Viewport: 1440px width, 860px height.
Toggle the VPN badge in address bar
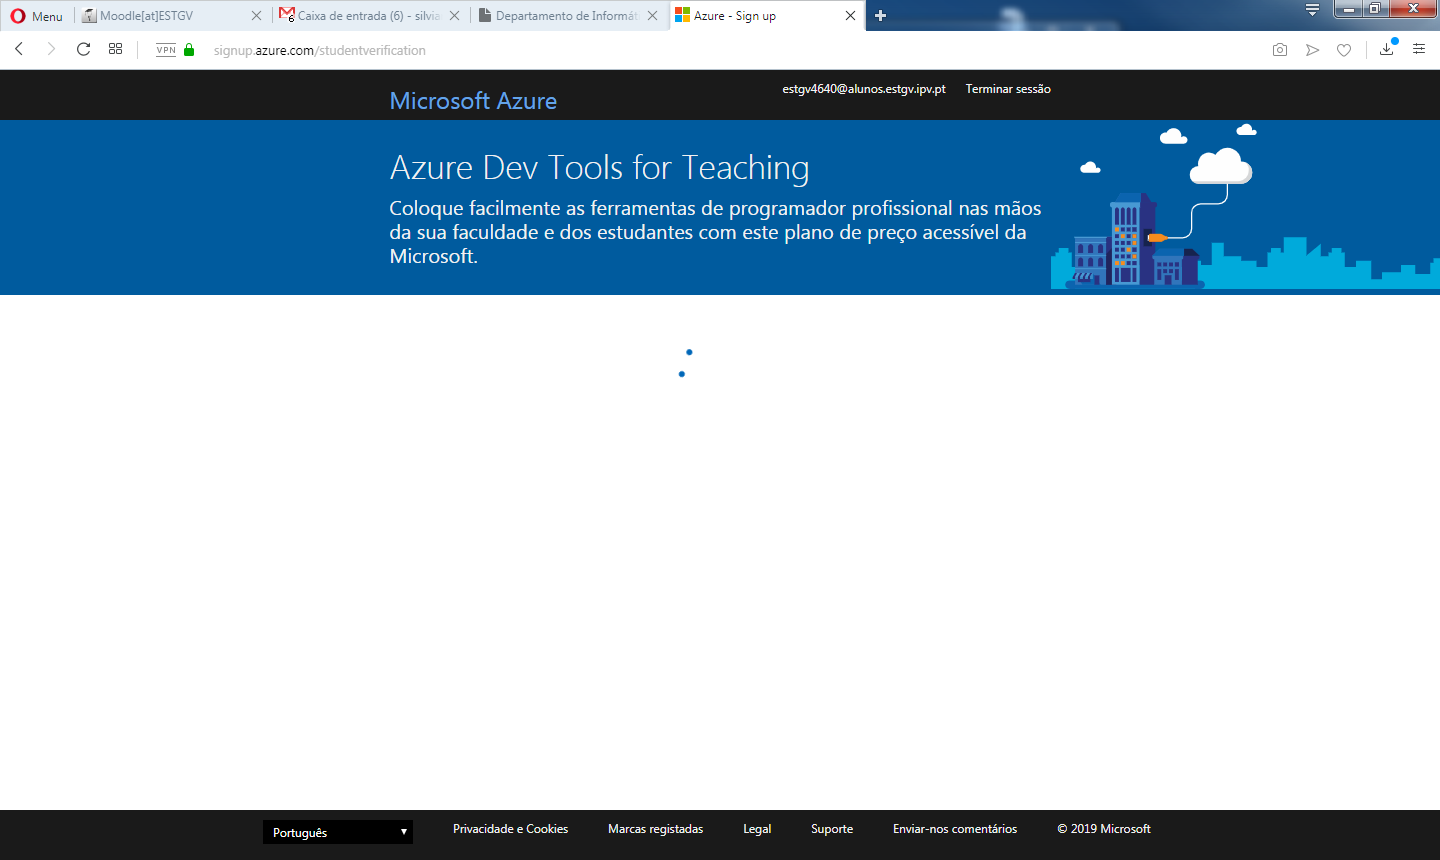(166, 50)
